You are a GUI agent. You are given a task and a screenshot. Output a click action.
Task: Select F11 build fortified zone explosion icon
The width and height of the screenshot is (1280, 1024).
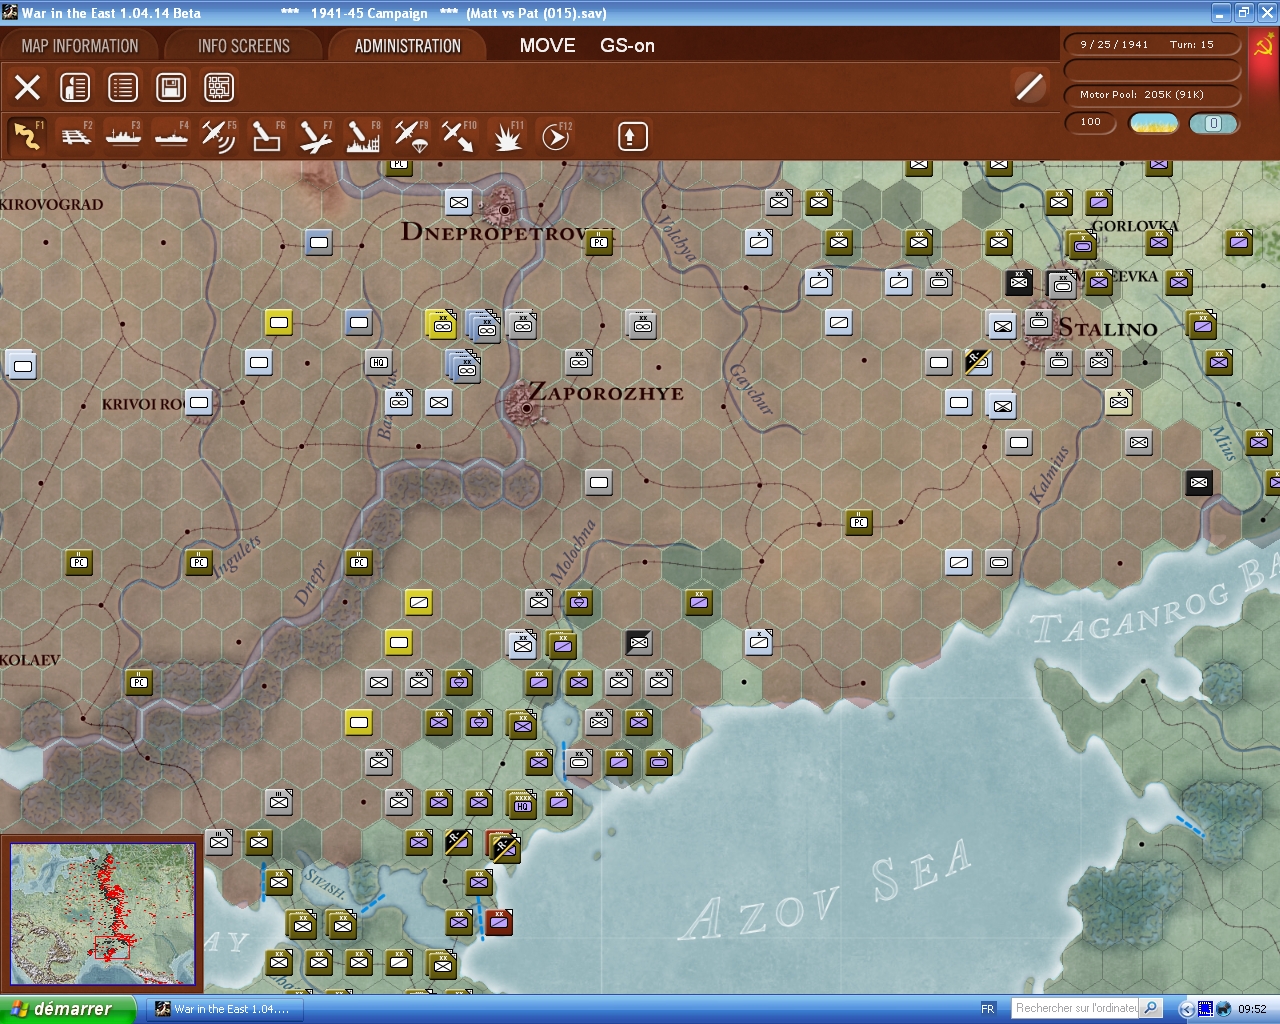[x=508, y=136]
